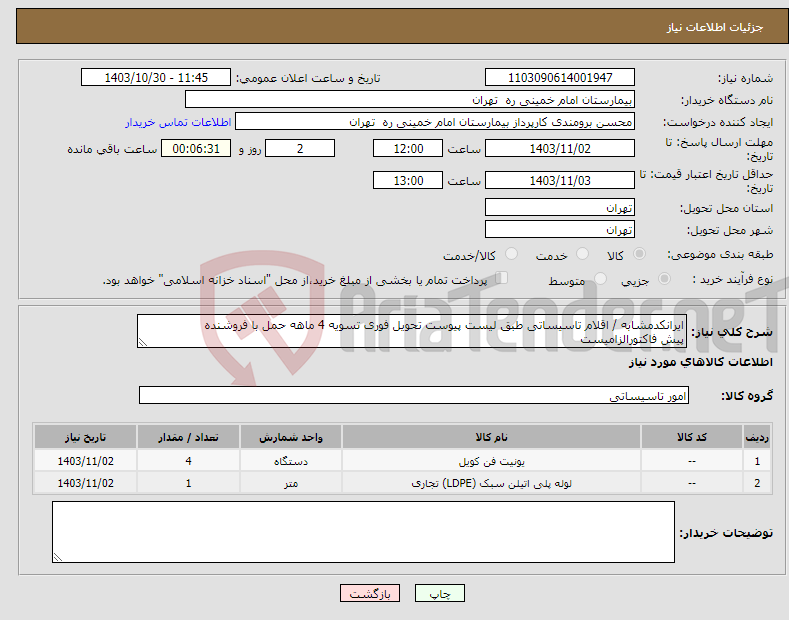Click need date 1403/11/02 in fan coil row
The image size is (789, 620).
tap(86, 461)
